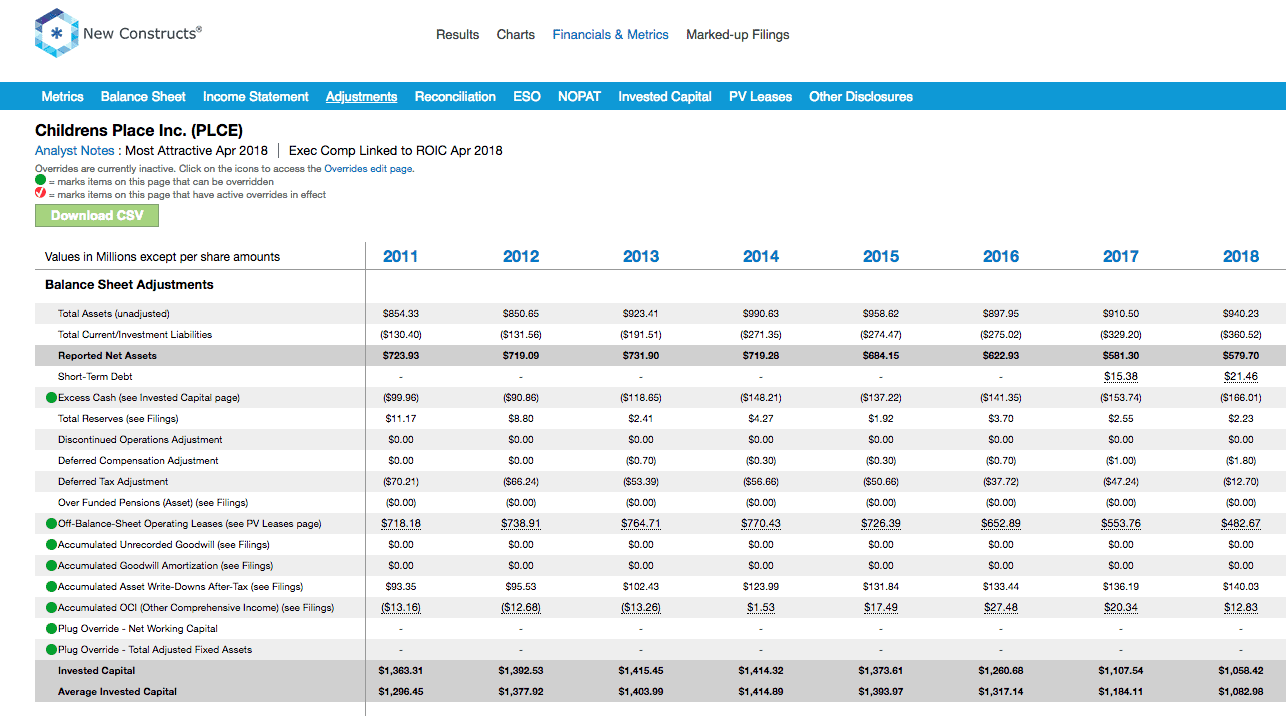This screenshot has height=716, width=1286.
Task: Switch to the Invested Capital tab
Action: tap(665, 97)
